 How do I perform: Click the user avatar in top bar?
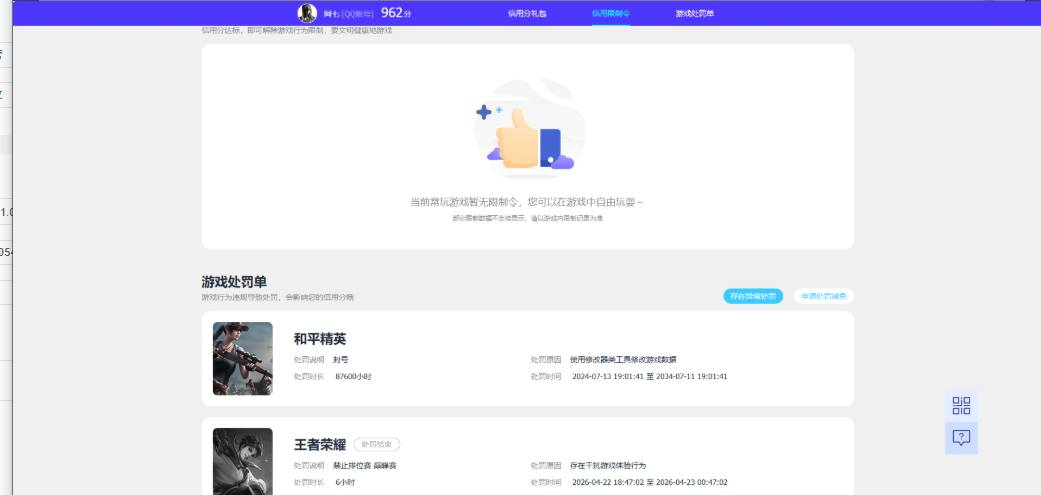click(307, 13)
